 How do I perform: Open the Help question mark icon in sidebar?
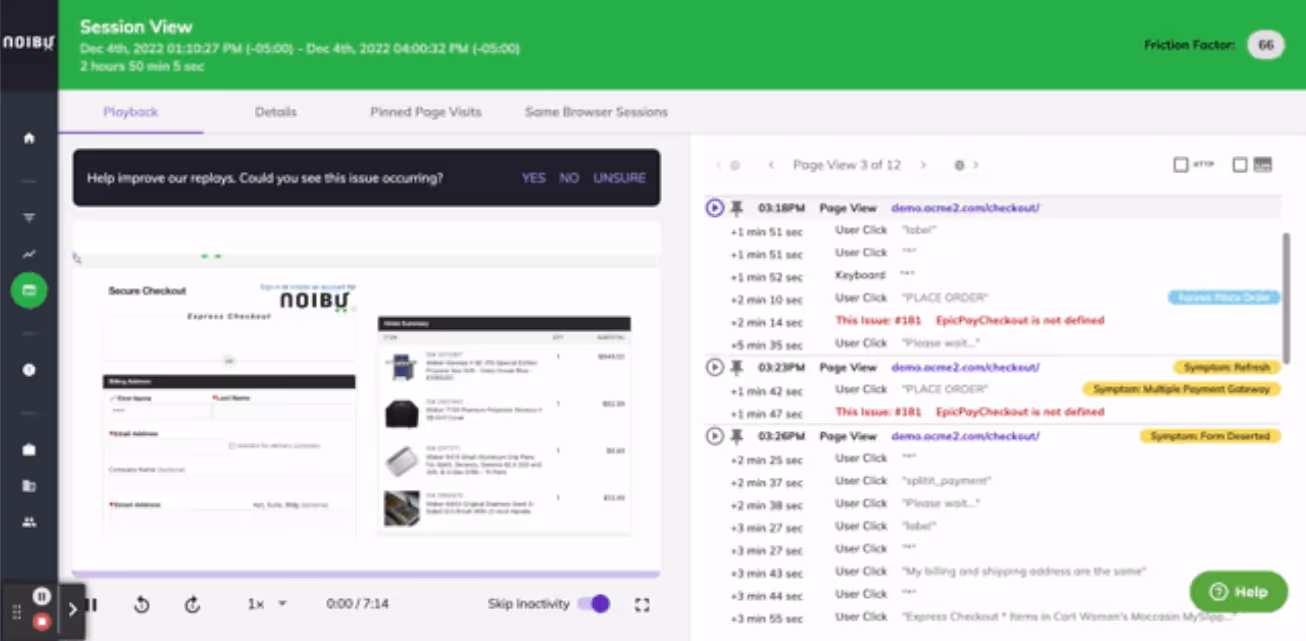27,369
